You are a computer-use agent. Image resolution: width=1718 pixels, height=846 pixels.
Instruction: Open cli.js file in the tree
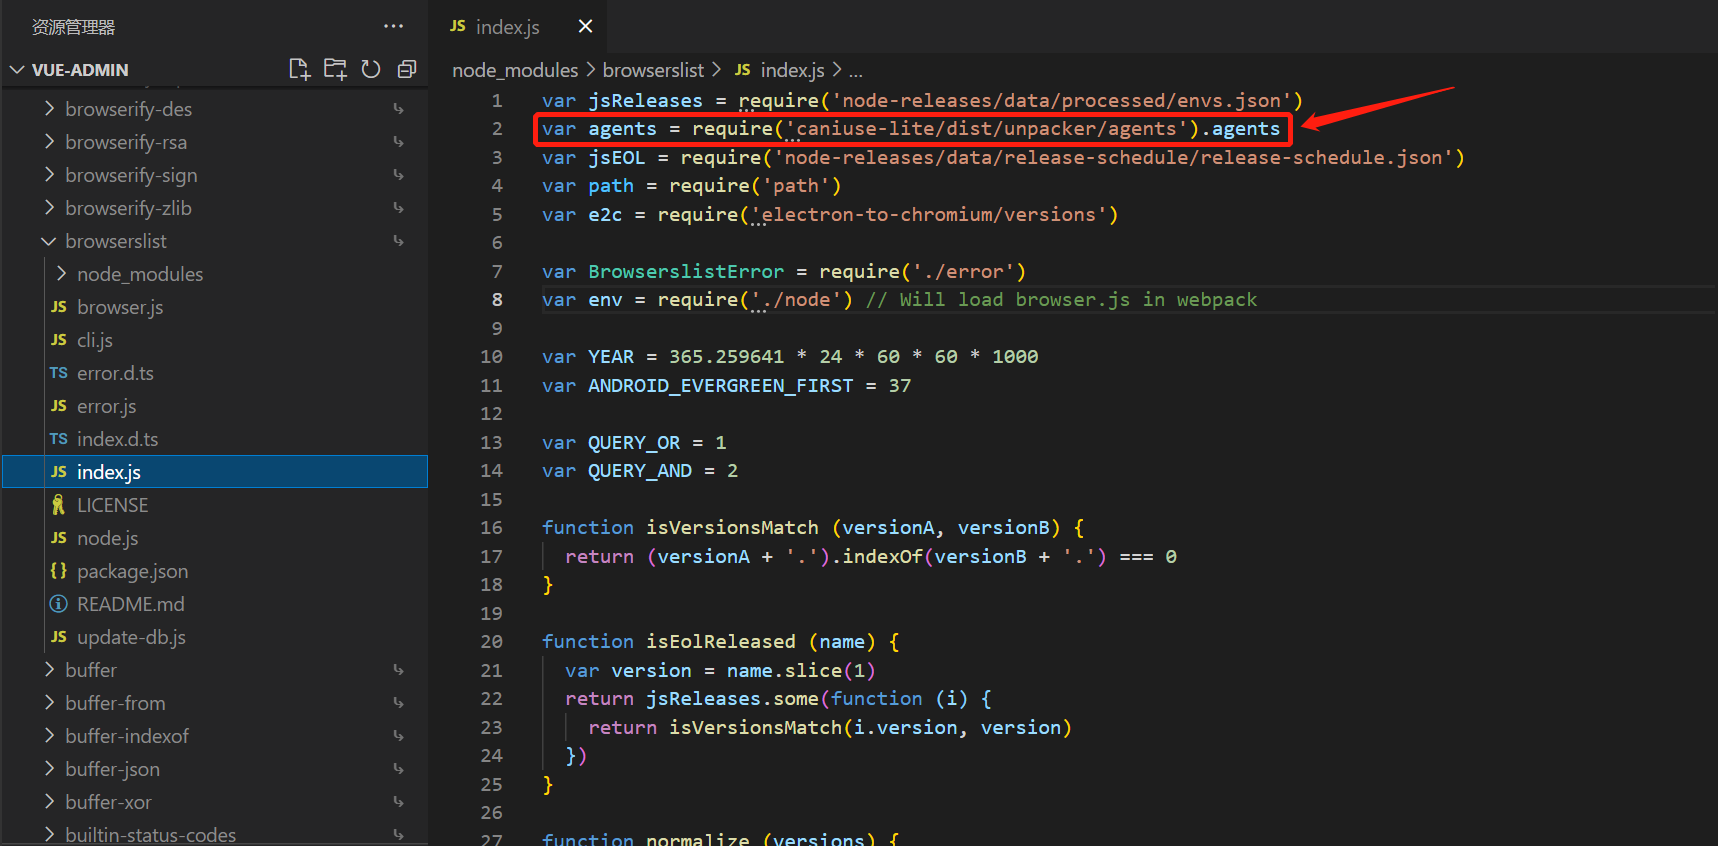click(x=215, y=340)
